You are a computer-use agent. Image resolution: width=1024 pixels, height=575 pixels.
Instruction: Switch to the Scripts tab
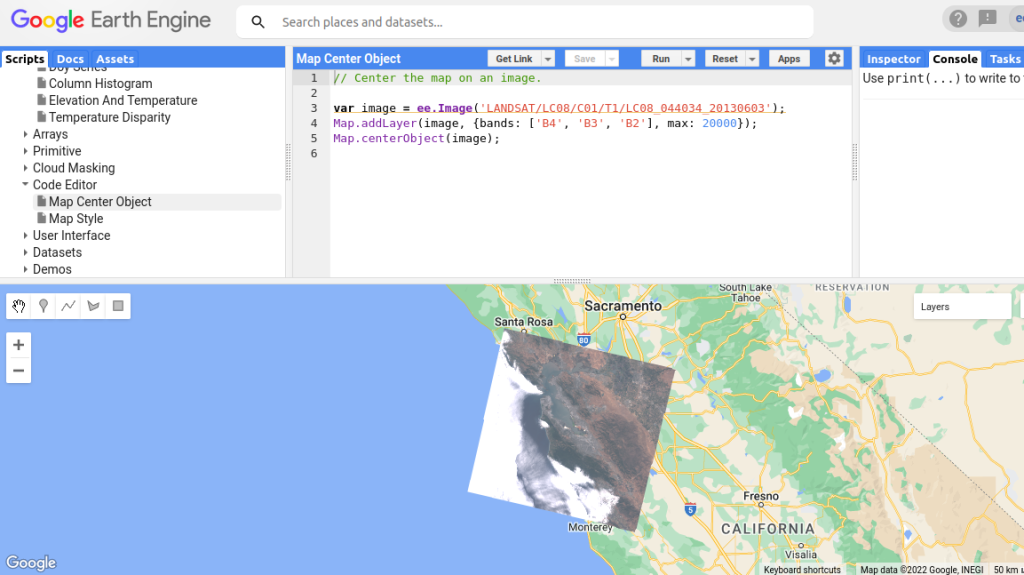point(24,59)
